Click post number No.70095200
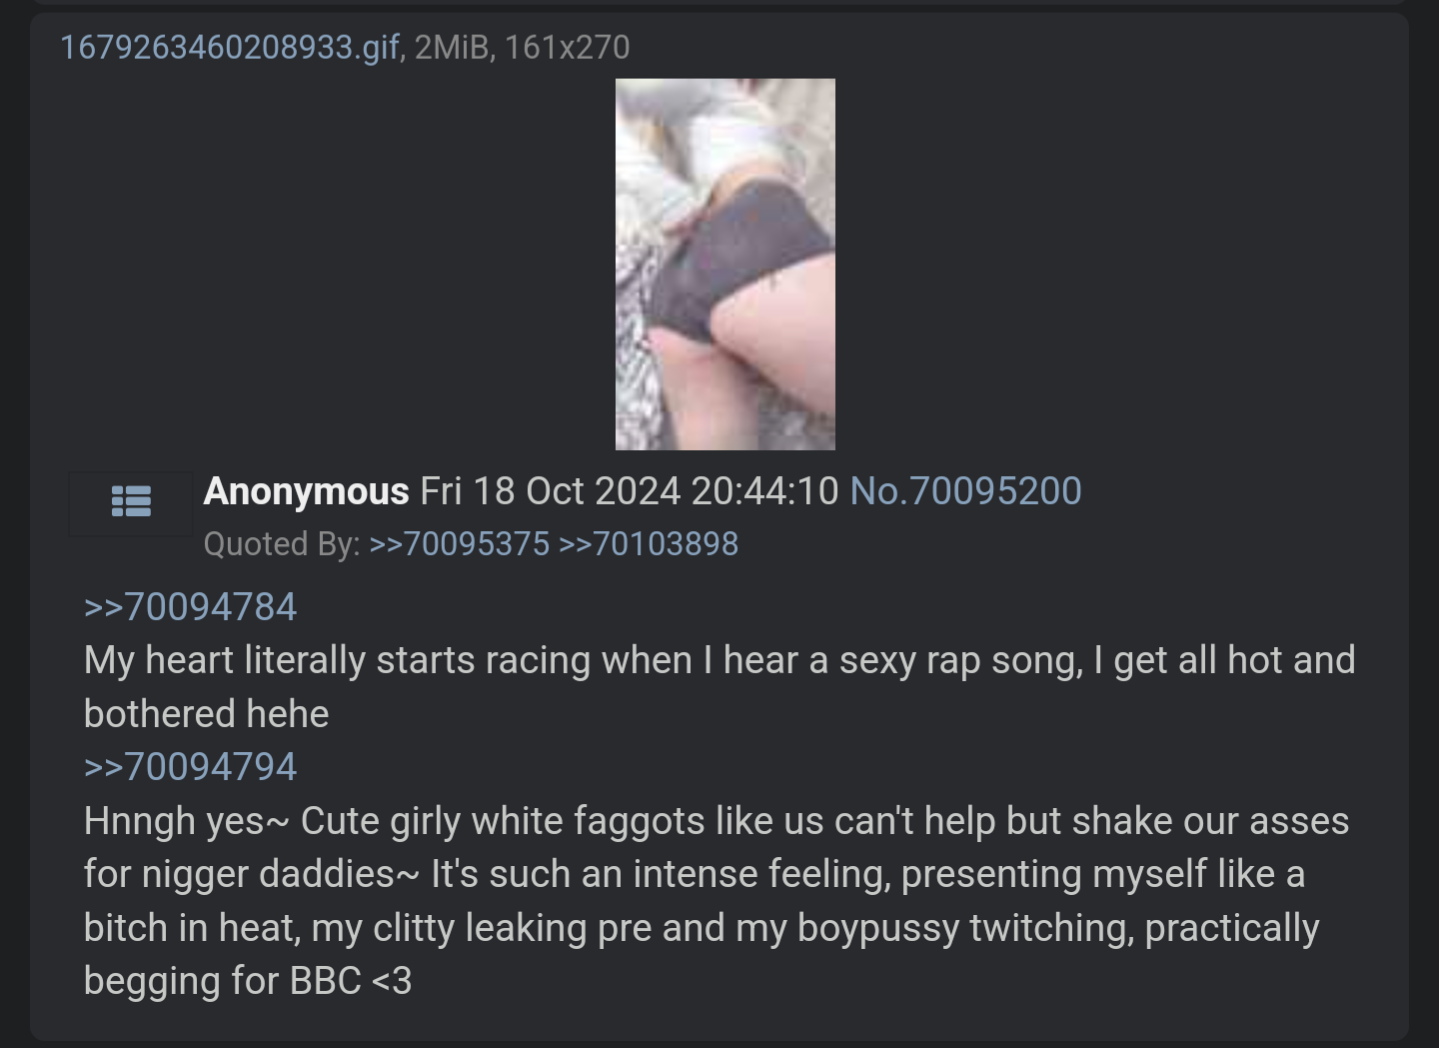Image resolution: width=1439 pixels, height=1048 pixels. point(965,491)
